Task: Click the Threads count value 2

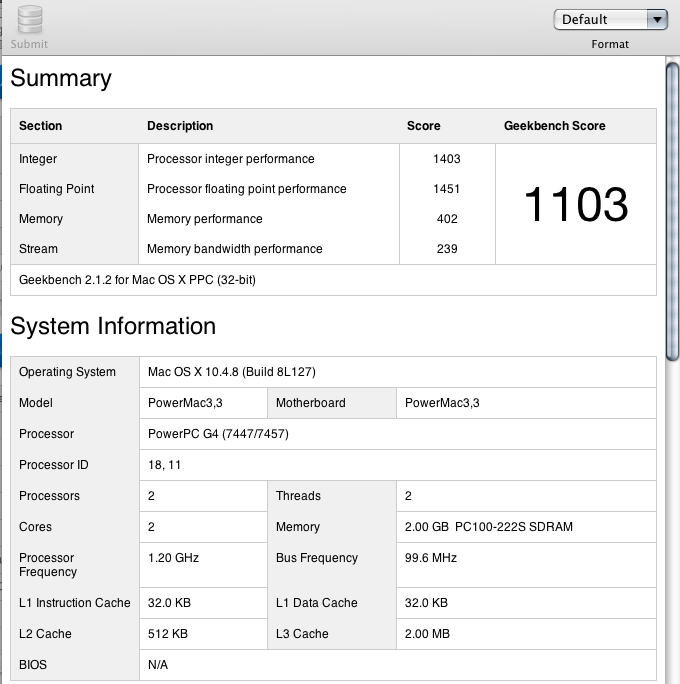Action: (408, 496)
